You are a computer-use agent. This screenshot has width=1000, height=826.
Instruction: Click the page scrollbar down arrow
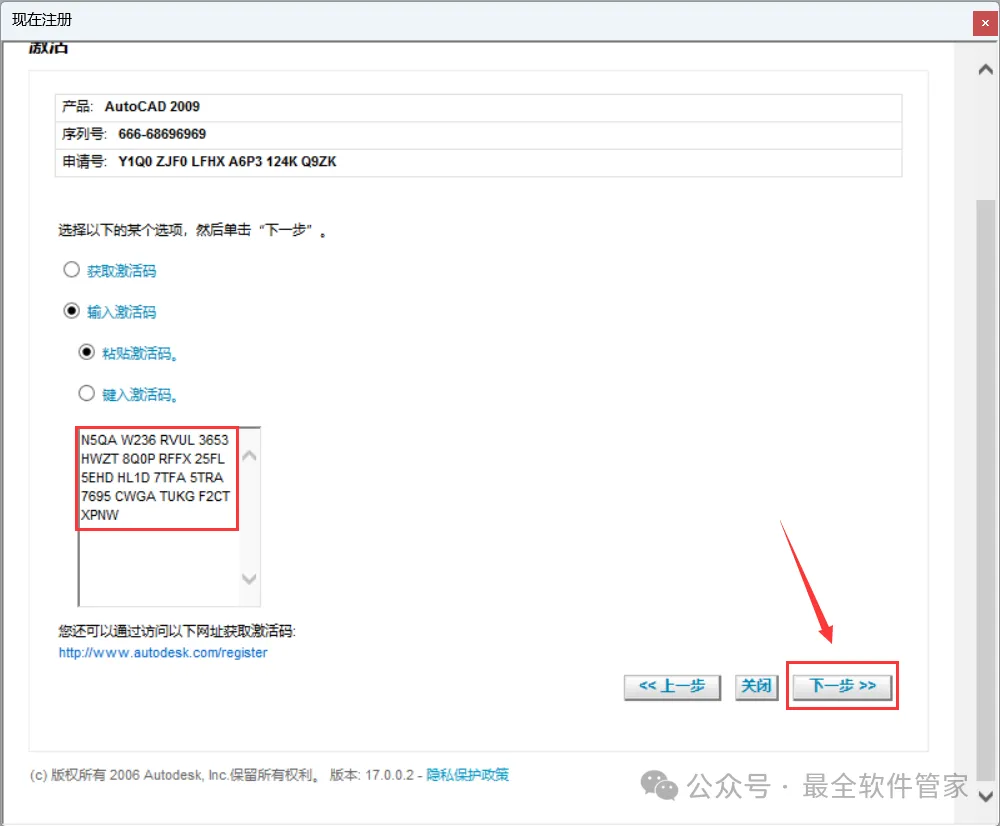985,796
